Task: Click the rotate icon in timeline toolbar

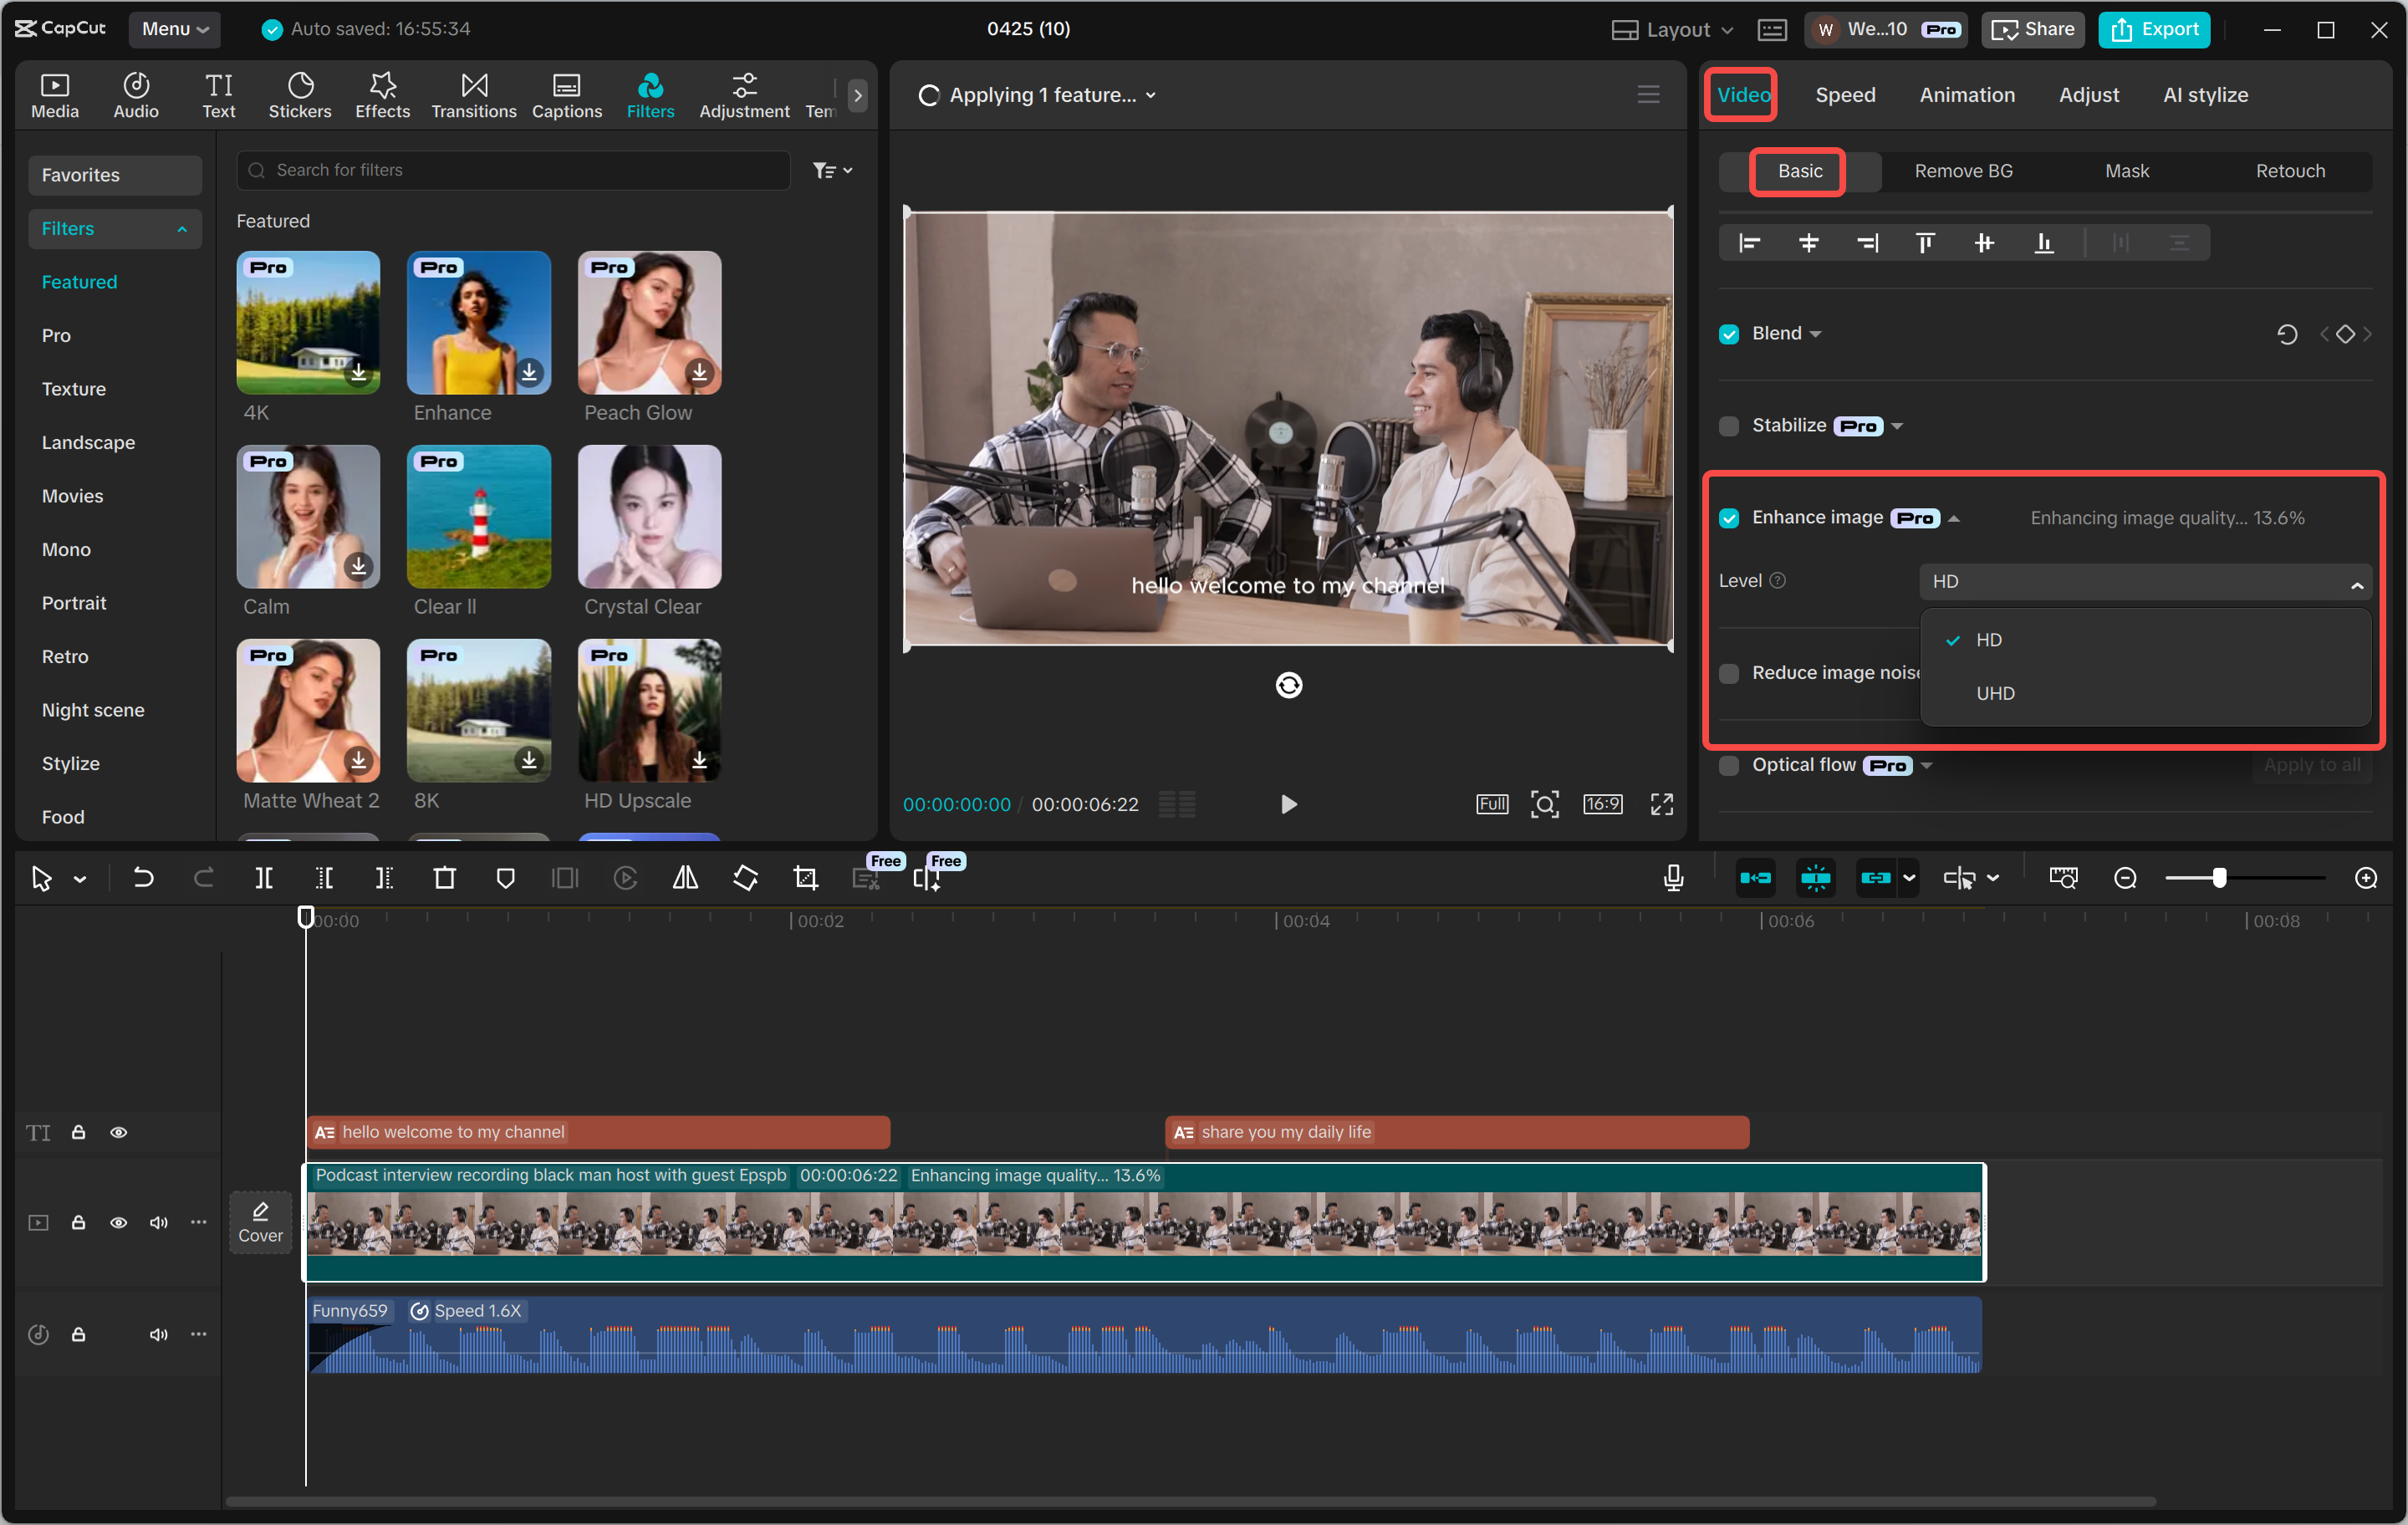Action: coord(745,879)
